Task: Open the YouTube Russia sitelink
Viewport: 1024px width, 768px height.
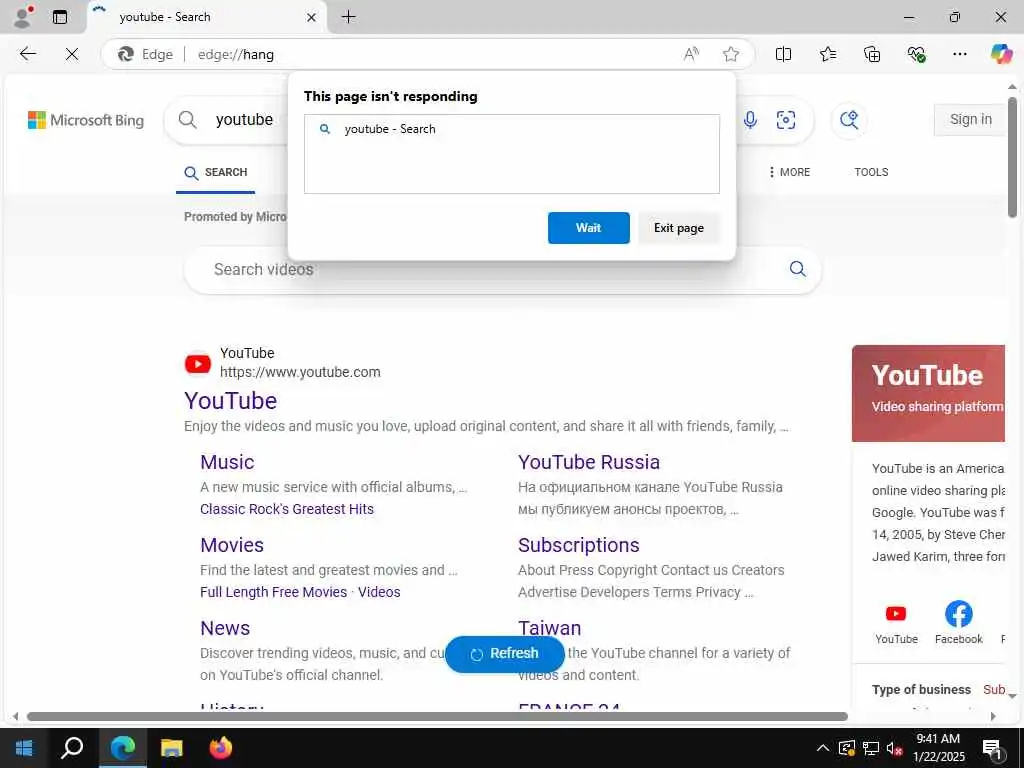Action: pos(589,462)
